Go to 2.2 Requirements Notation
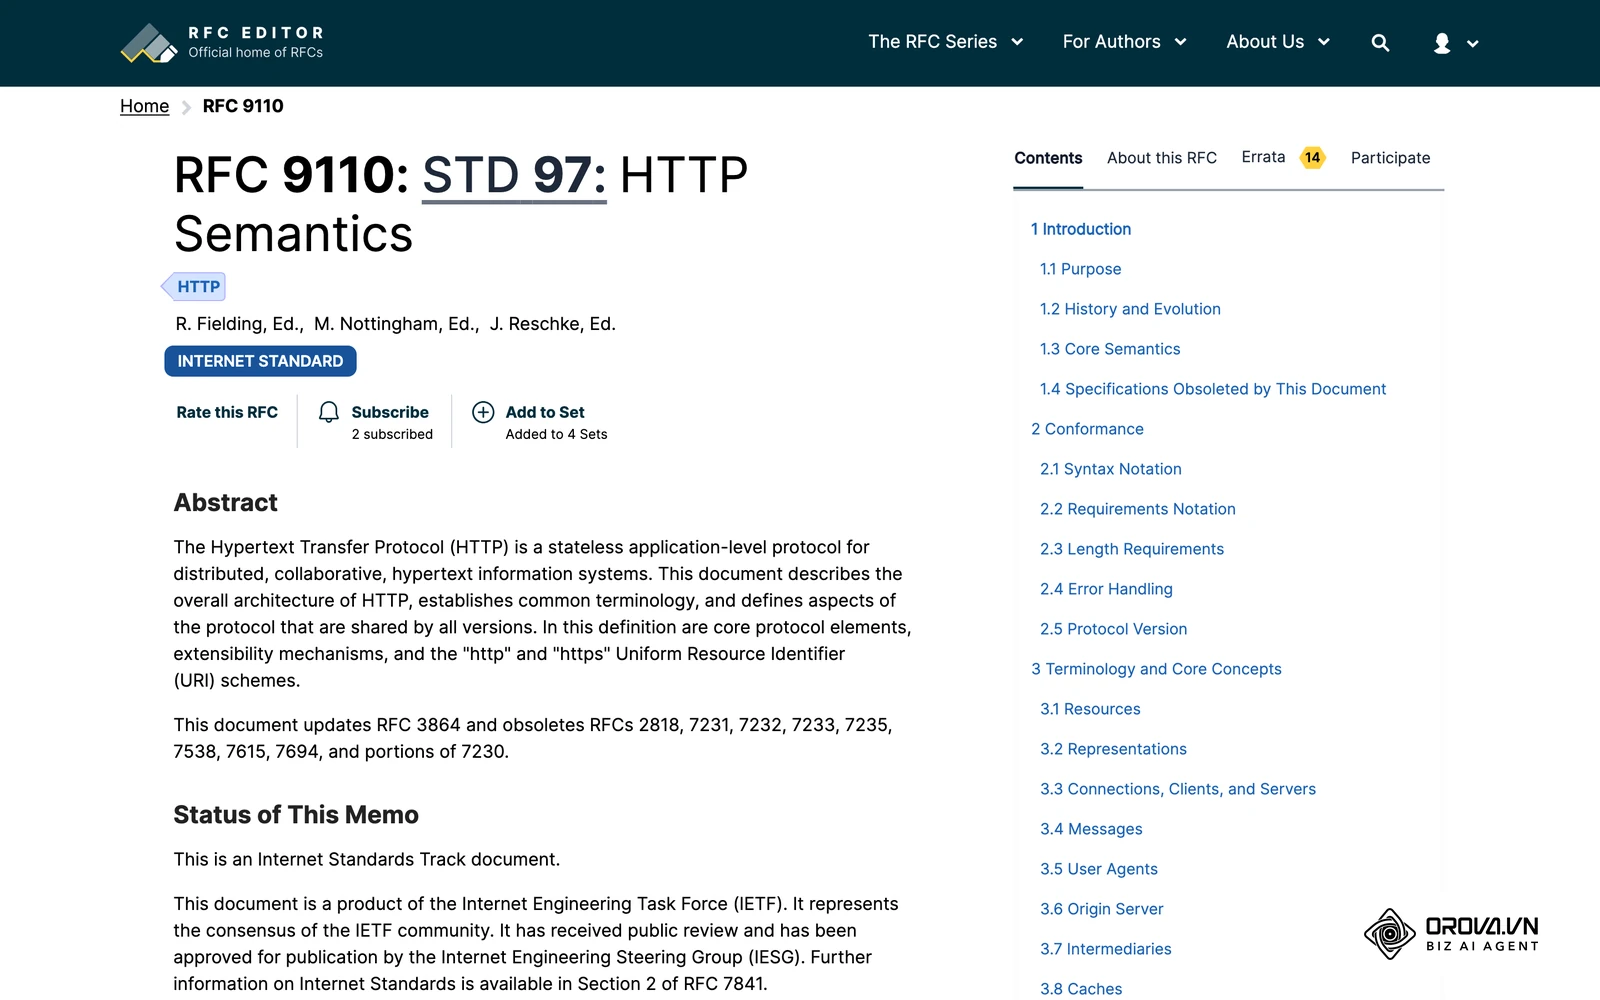Screen dimensions: 1600x1000 pos(1138,509)
